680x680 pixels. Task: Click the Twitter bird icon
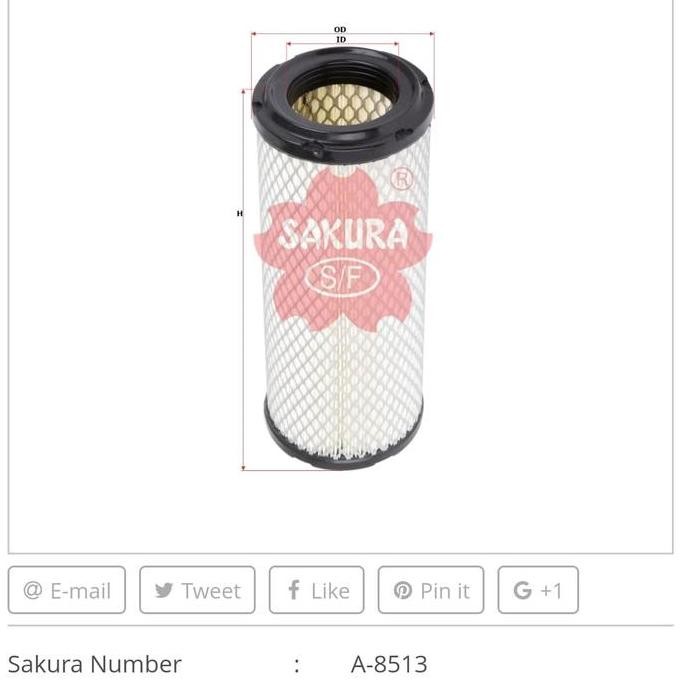[164, 590]
